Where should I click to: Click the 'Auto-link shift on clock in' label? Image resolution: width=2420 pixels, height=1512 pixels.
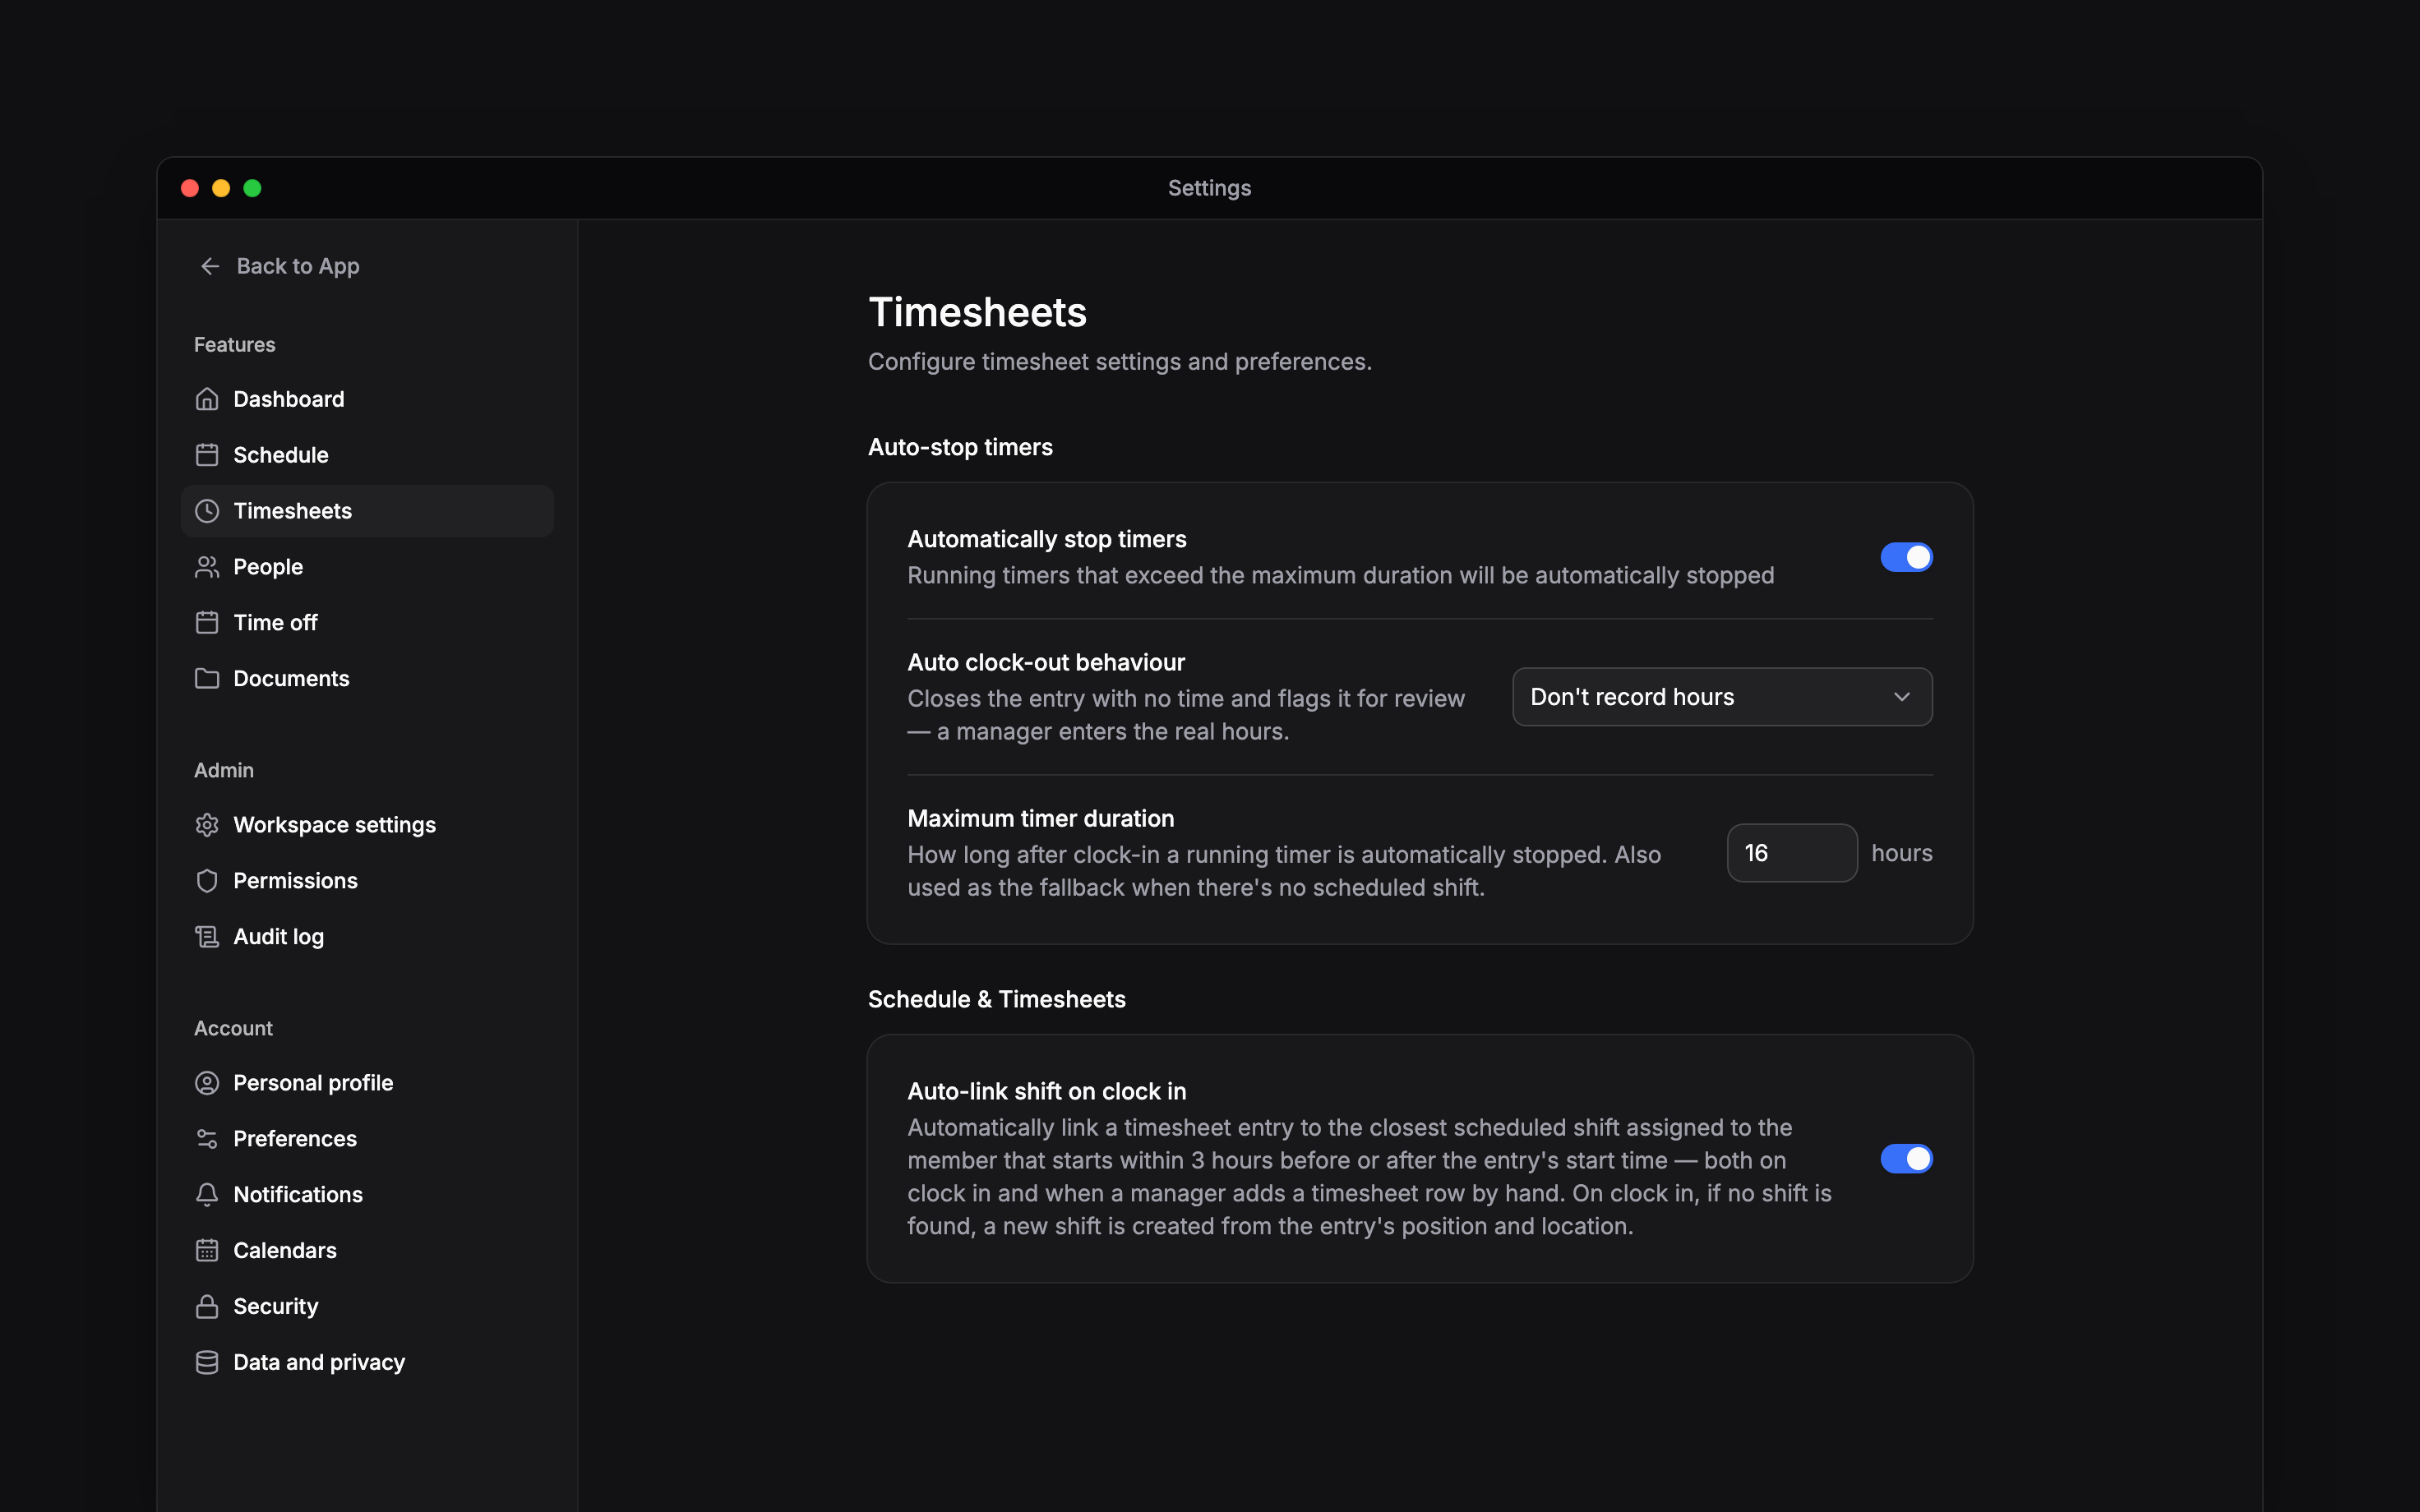click(1046, 1091)
